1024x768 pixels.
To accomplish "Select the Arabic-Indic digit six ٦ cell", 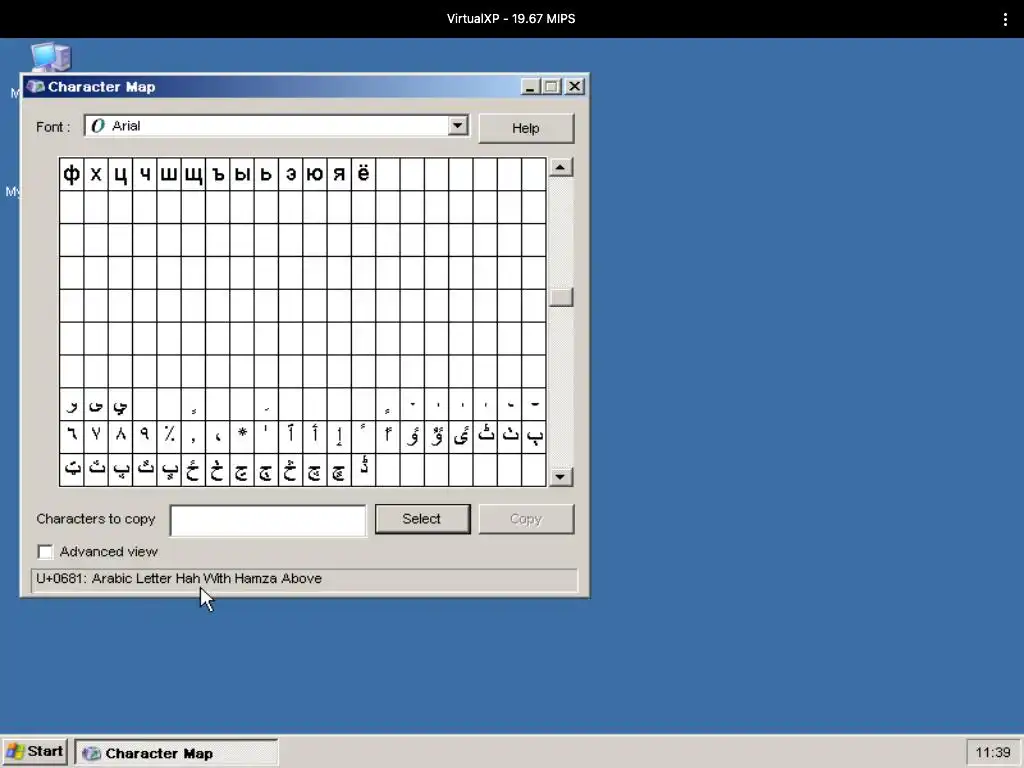I will (x=71, y=437).
